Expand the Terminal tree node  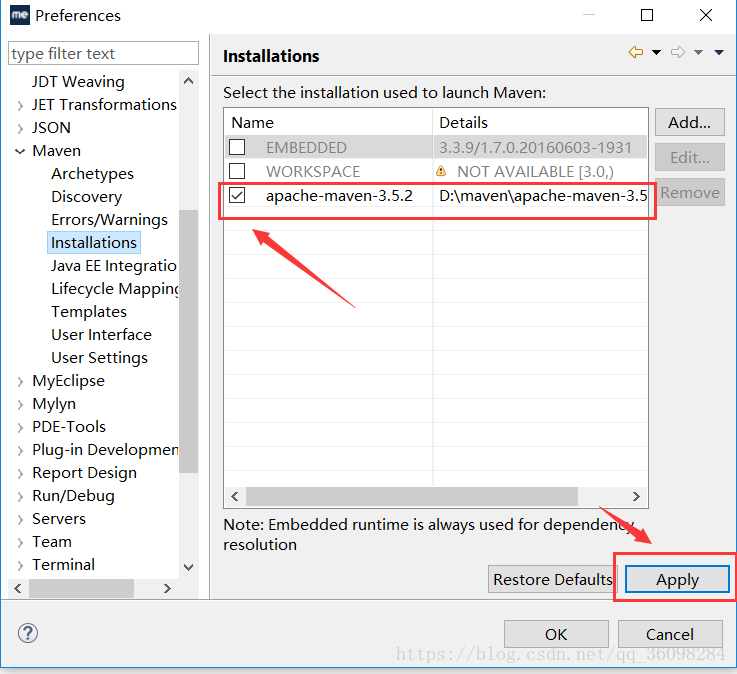pyautogui.click(x=20, y=565)
